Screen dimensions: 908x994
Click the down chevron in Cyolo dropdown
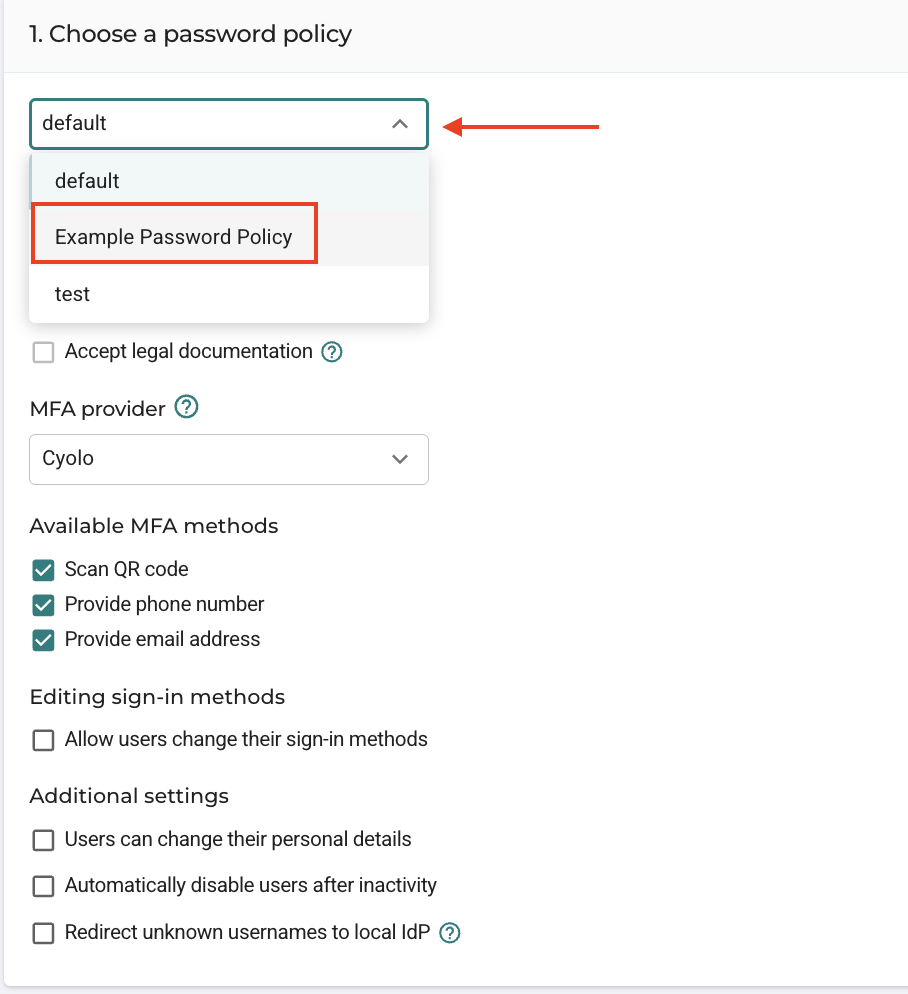[x=399, y=459]
